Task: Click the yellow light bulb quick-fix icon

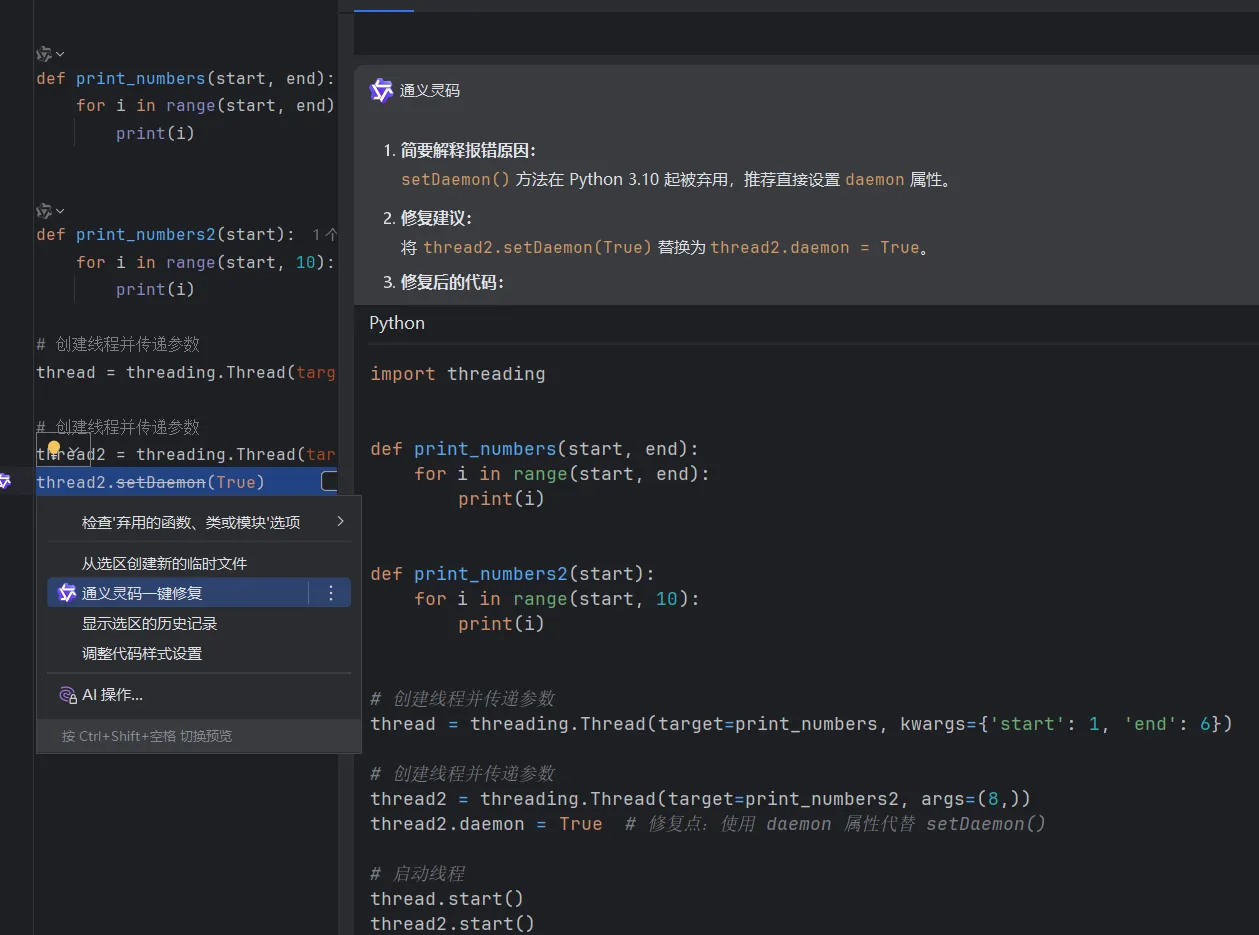Action: click(x=54, y=449)
